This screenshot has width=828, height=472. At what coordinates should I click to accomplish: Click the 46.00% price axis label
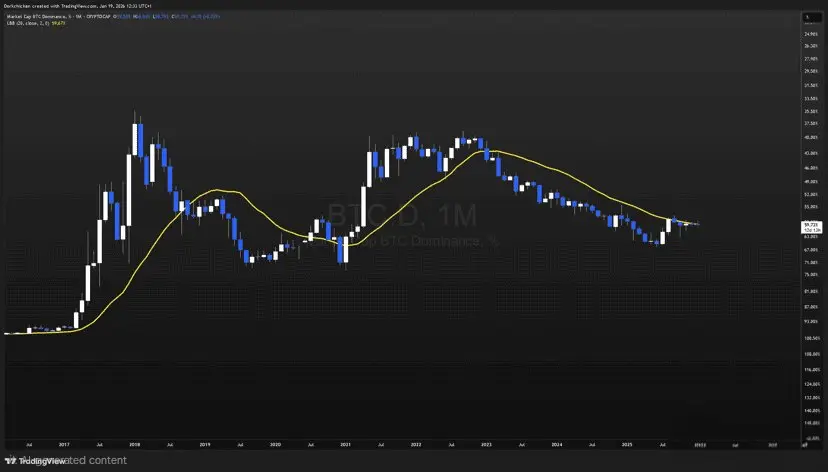[811, 168]
